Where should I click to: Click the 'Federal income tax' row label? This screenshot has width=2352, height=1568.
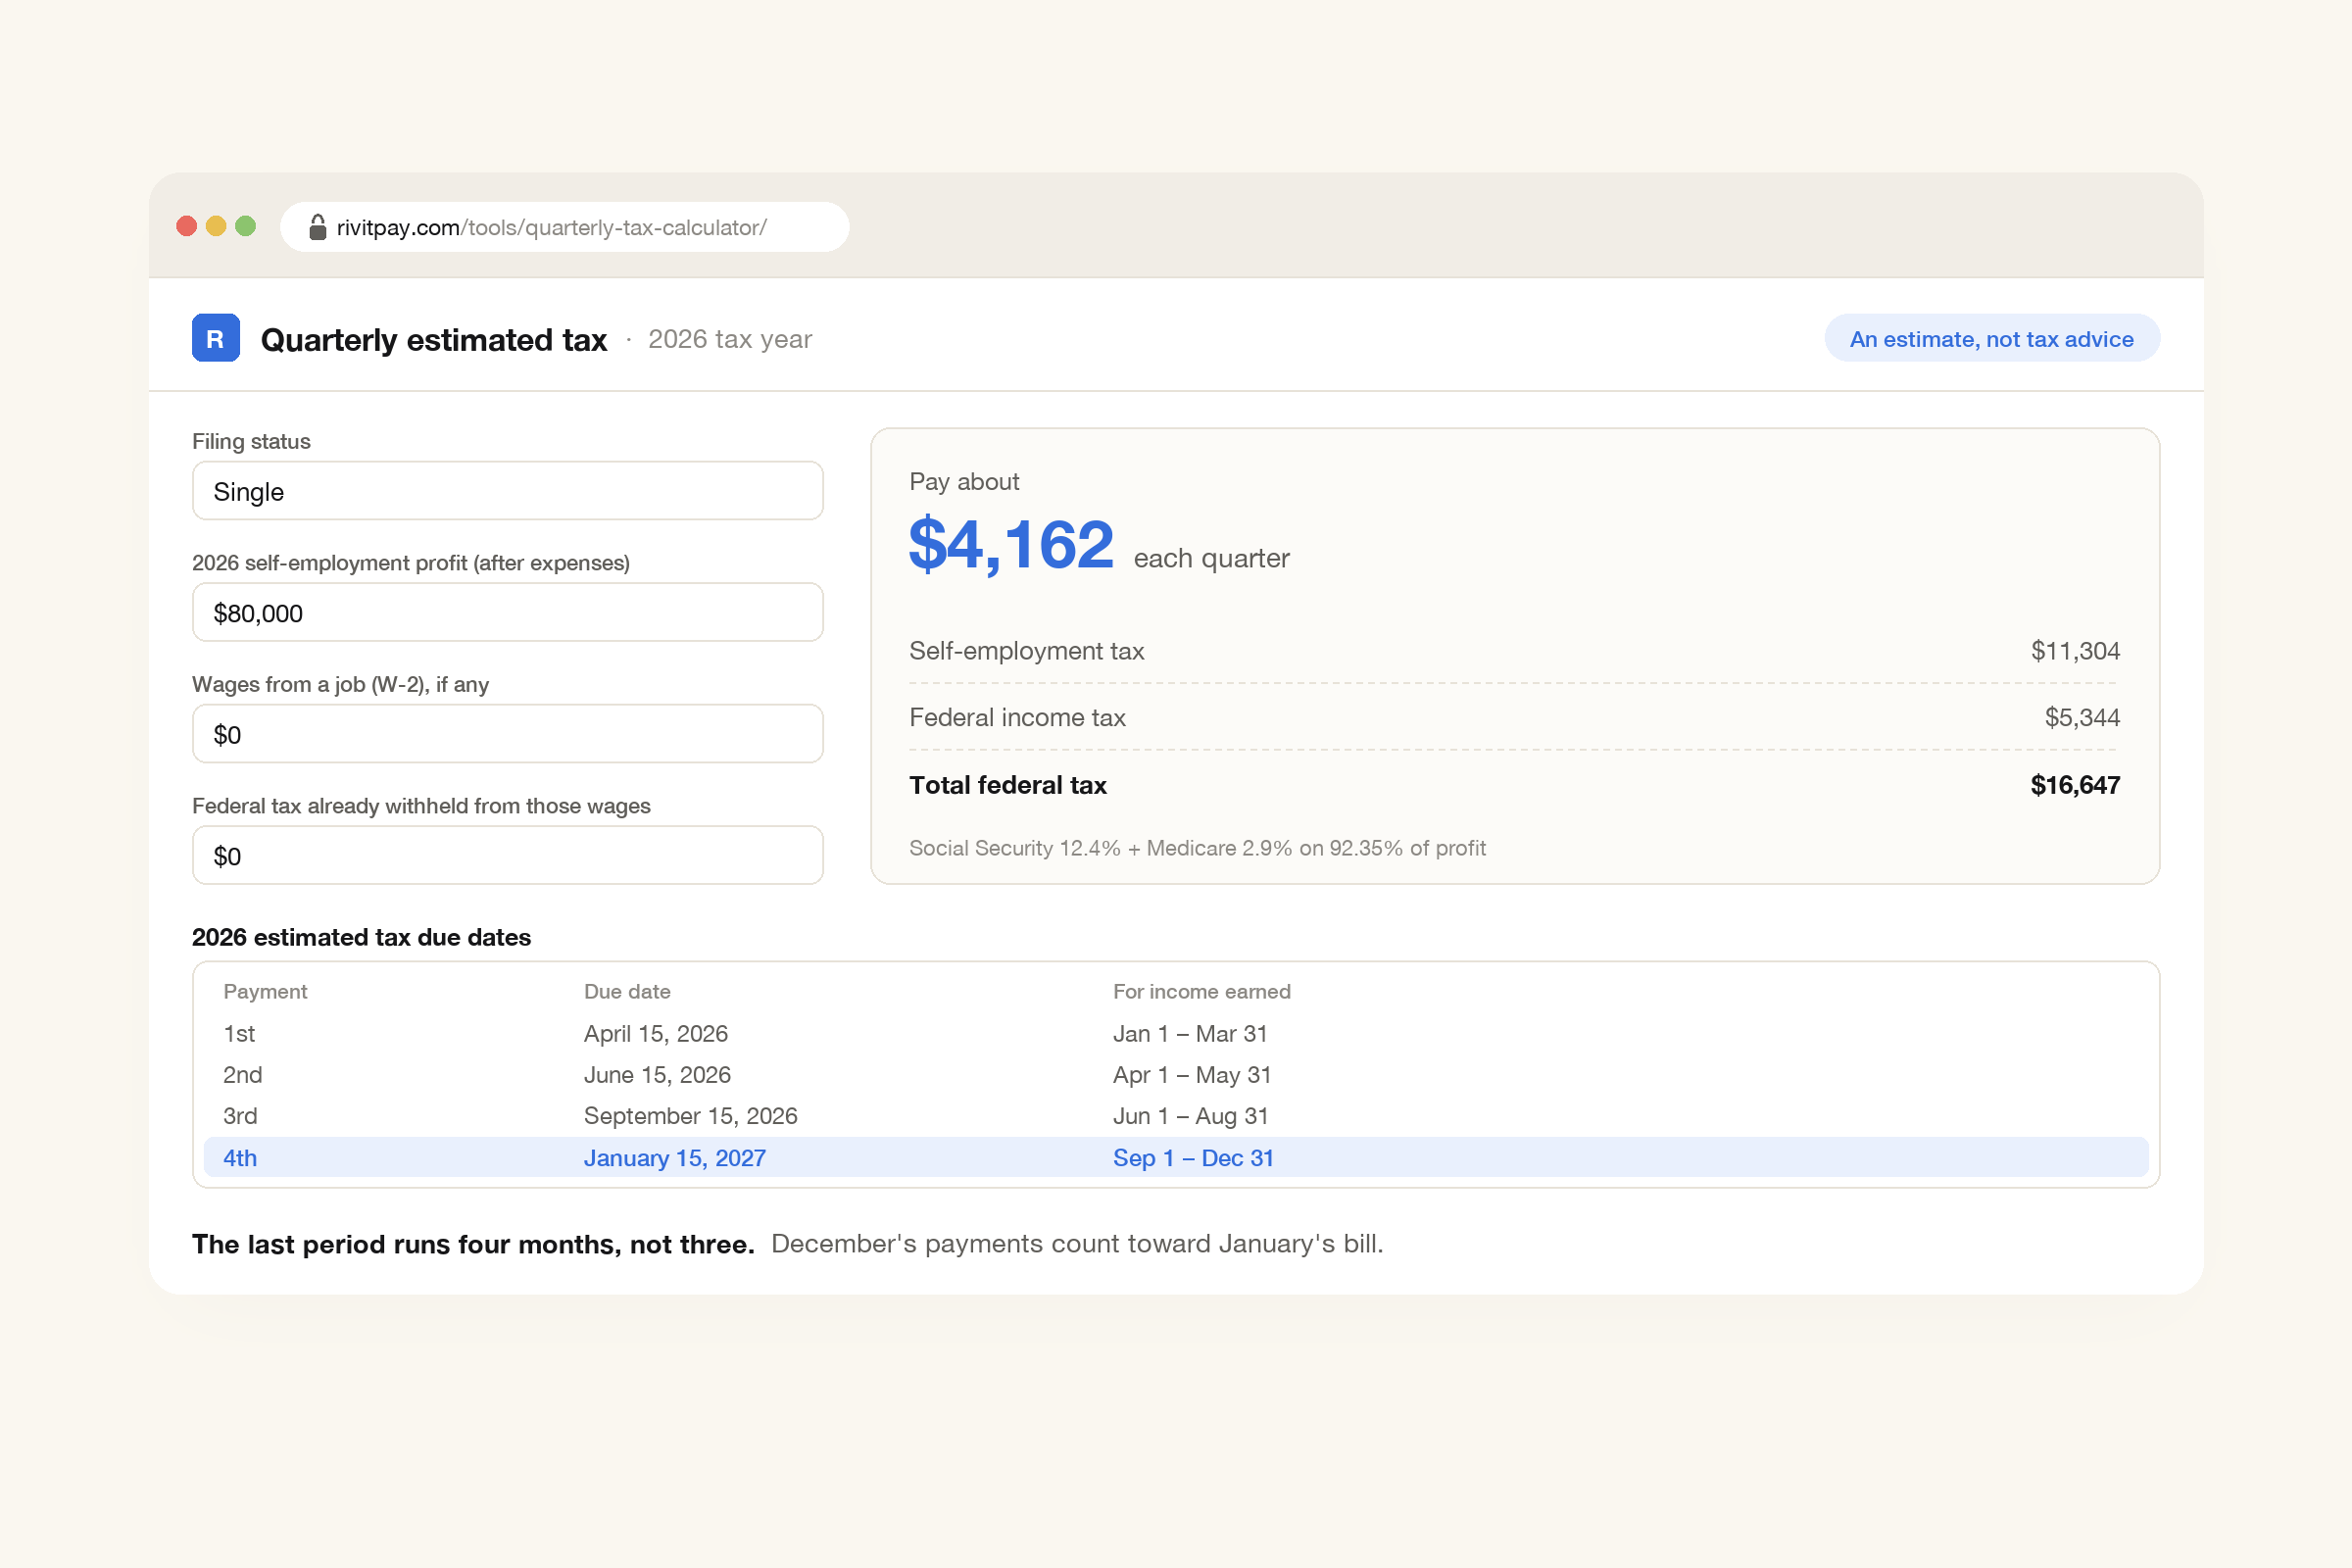pos(1017,718)
